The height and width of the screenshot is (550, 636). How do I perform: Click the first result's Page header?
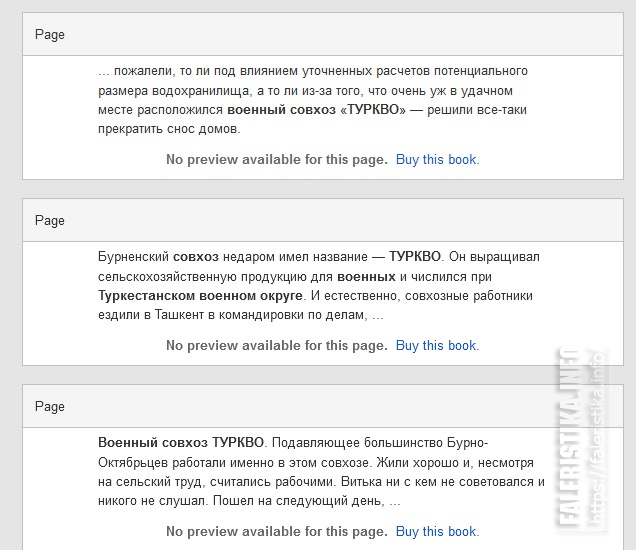pos(323,34)
